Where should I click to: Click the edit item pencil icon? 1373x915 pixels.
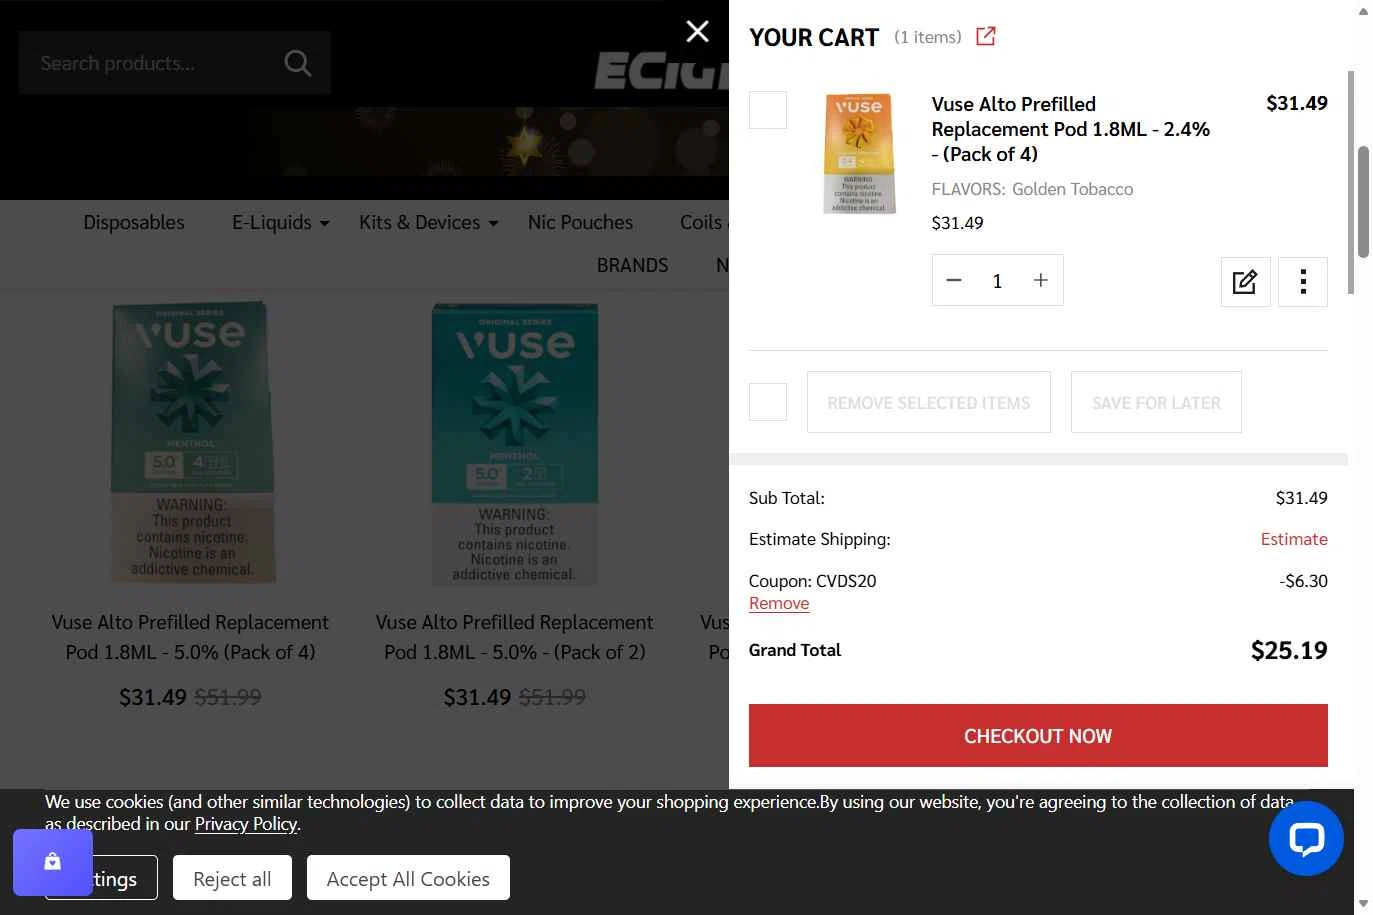tap(1245, 282)
